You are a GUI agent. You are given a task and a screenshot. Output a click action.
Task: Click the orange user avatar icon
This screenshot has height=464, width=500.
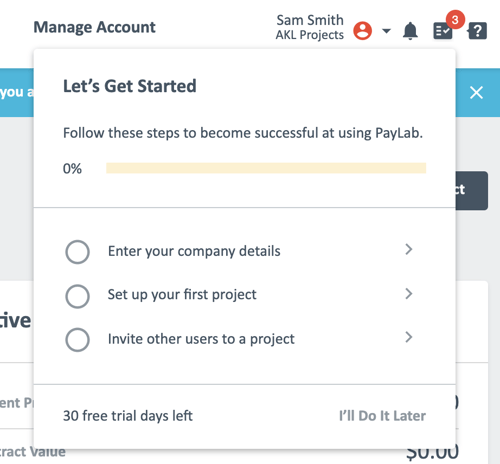[x=363, y=31]
